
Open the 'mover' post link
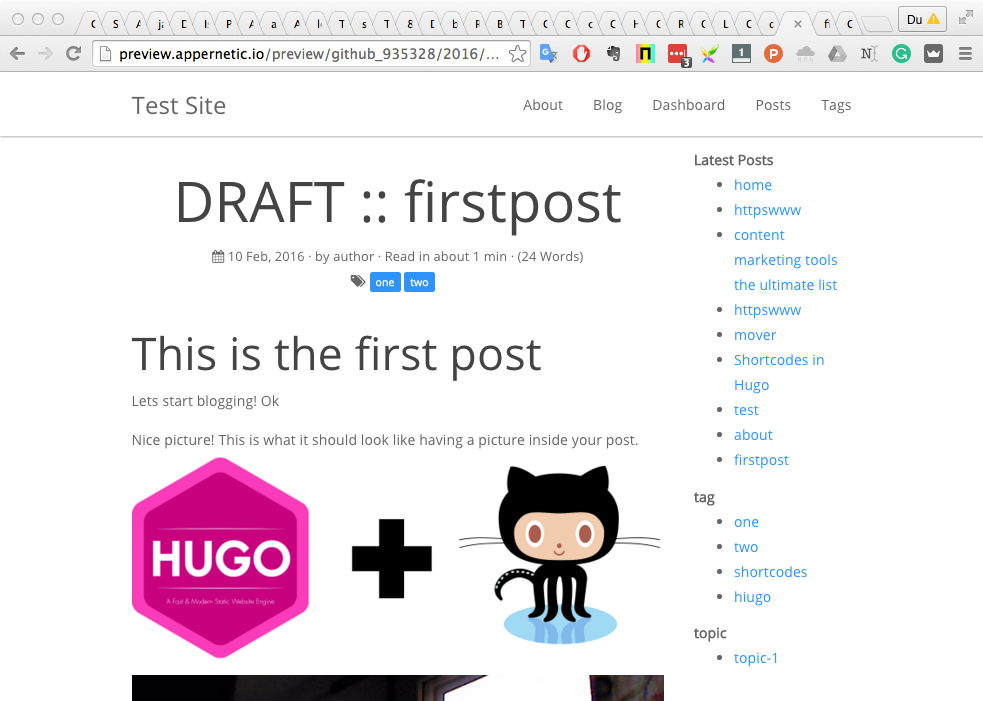point(755,335)
